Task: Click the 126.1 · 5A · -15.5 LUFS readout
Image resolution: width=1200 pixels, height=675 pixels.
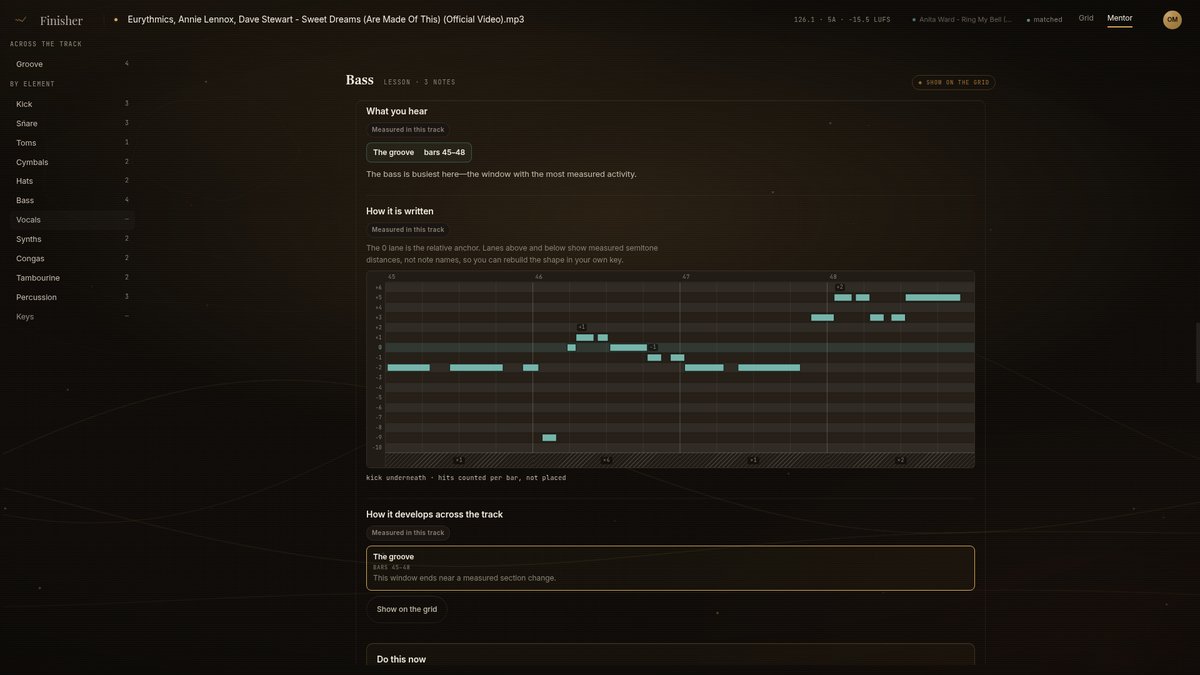Action: point(842,19)
